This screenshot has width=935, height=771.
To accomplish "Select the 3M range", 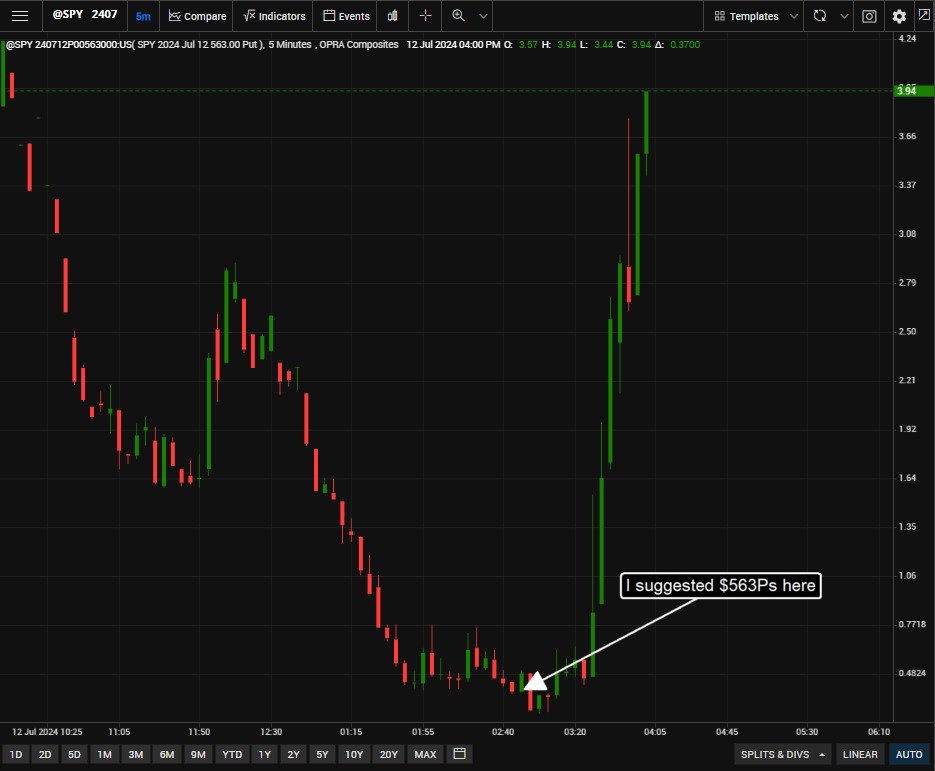I will [136, 754].
